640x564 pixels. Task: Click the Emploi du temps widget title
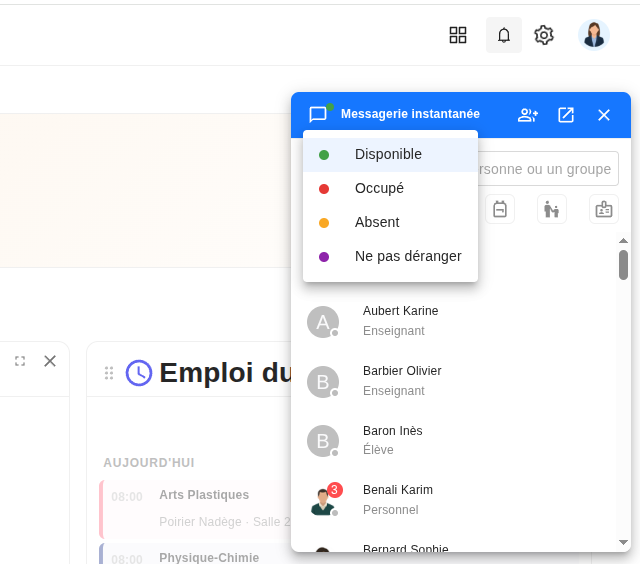pyautogui.click(x=225, y=373)
